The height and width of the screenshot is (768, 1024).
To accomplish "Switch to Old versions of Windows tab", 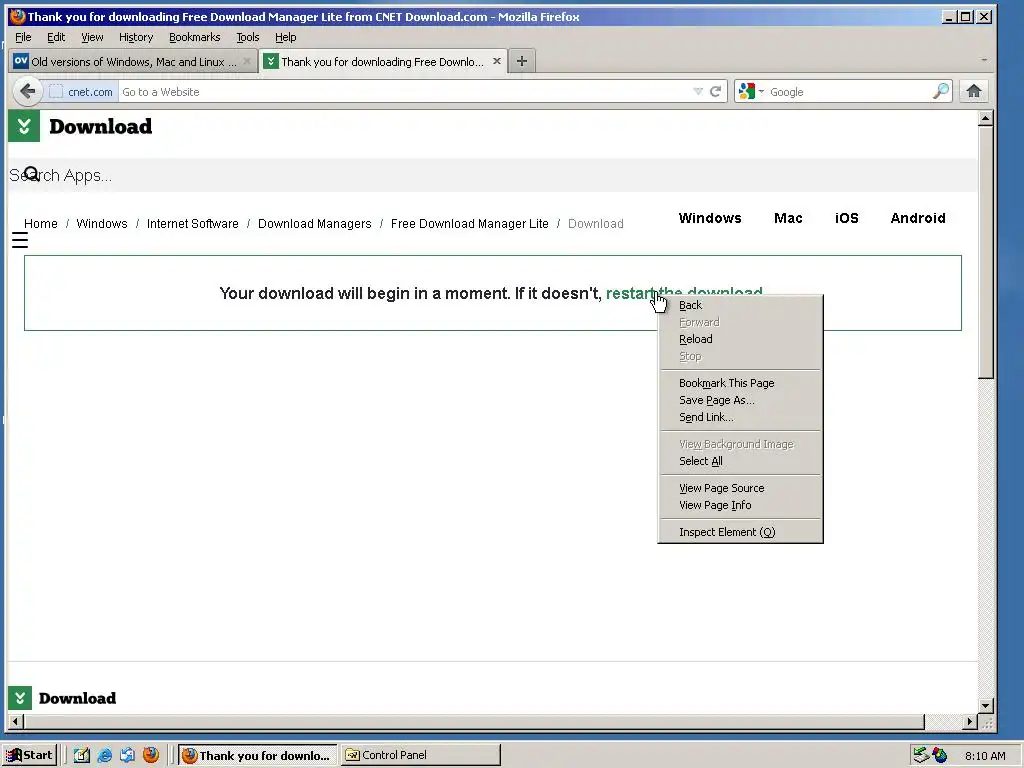I will click(x=133, y=61).
